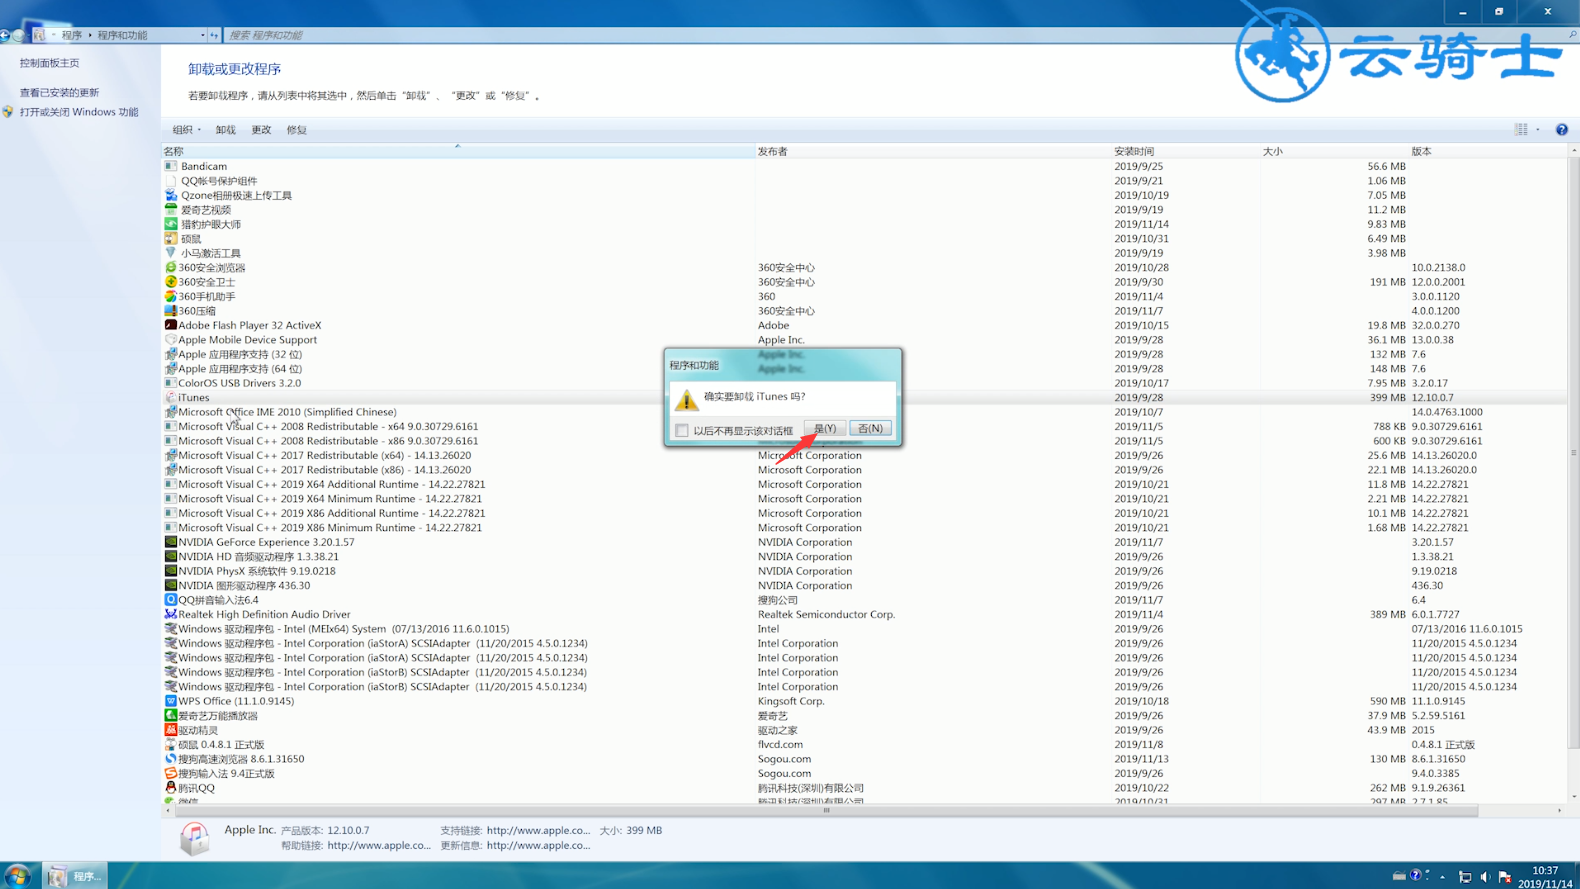Check the don't show this dialog again box
This screenshot has height=889, width=1580.
point(682,431)
